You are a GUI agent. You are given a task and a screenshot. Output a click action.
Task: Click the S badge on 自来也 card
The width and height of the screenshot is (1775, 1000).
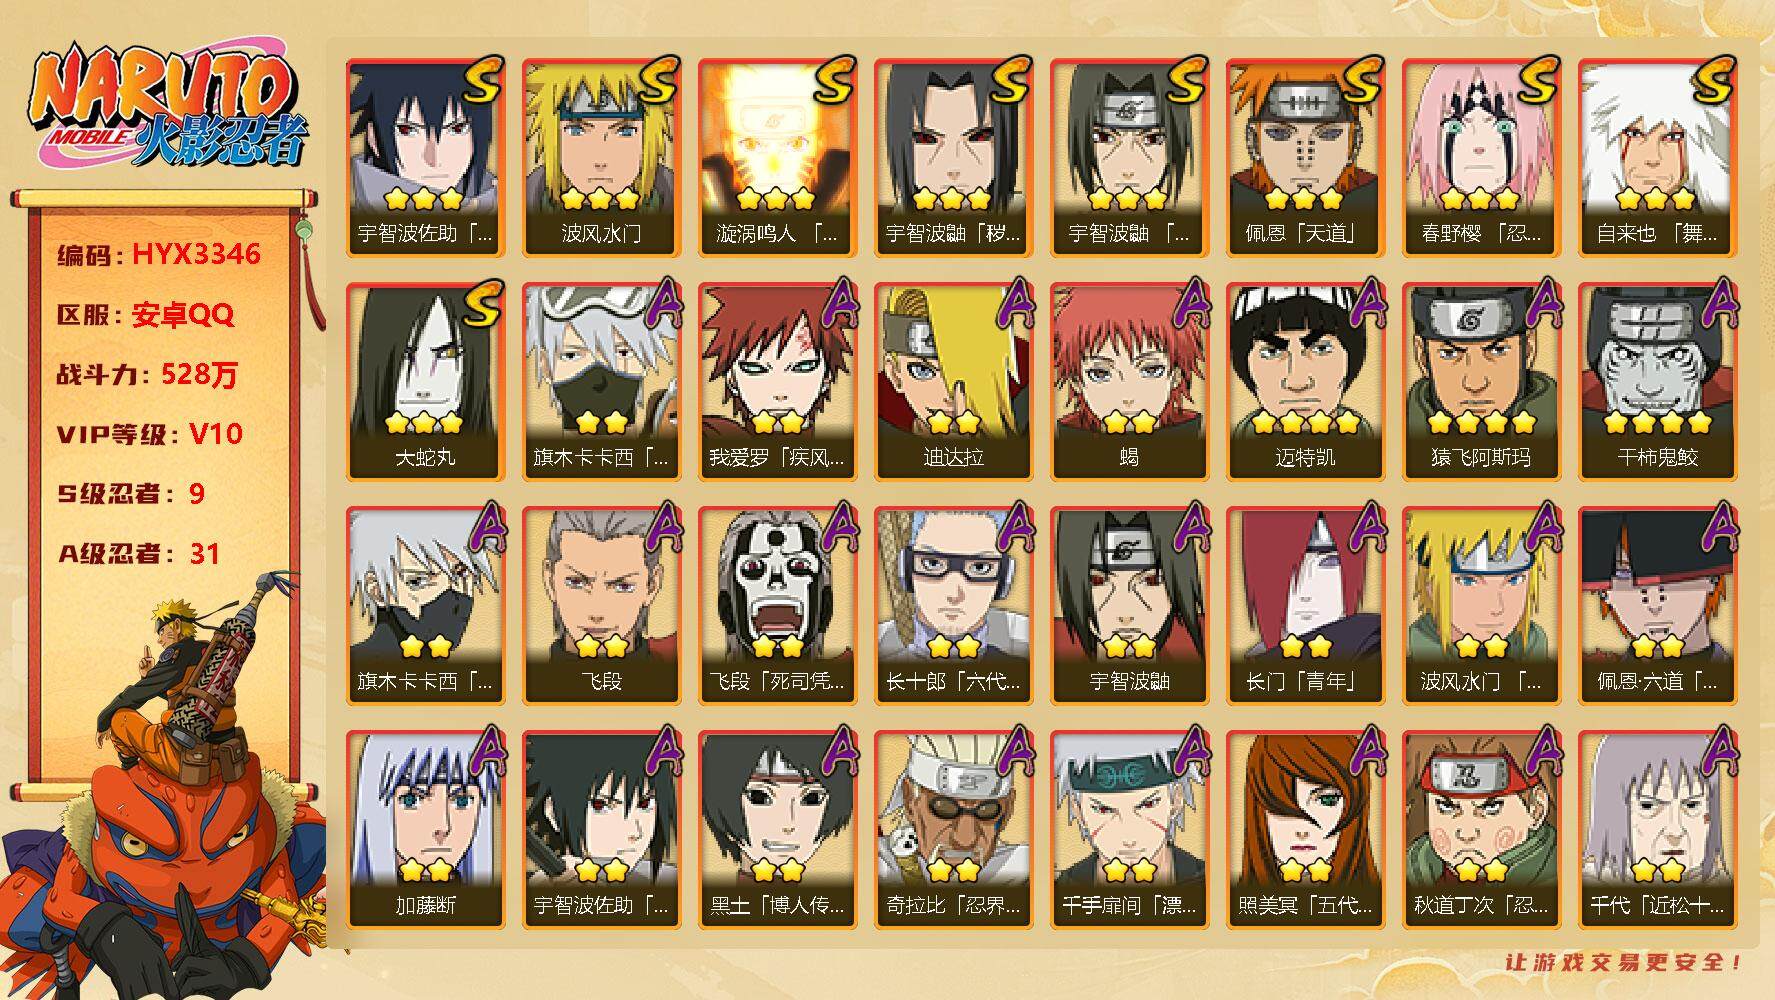pos(1712,80)
